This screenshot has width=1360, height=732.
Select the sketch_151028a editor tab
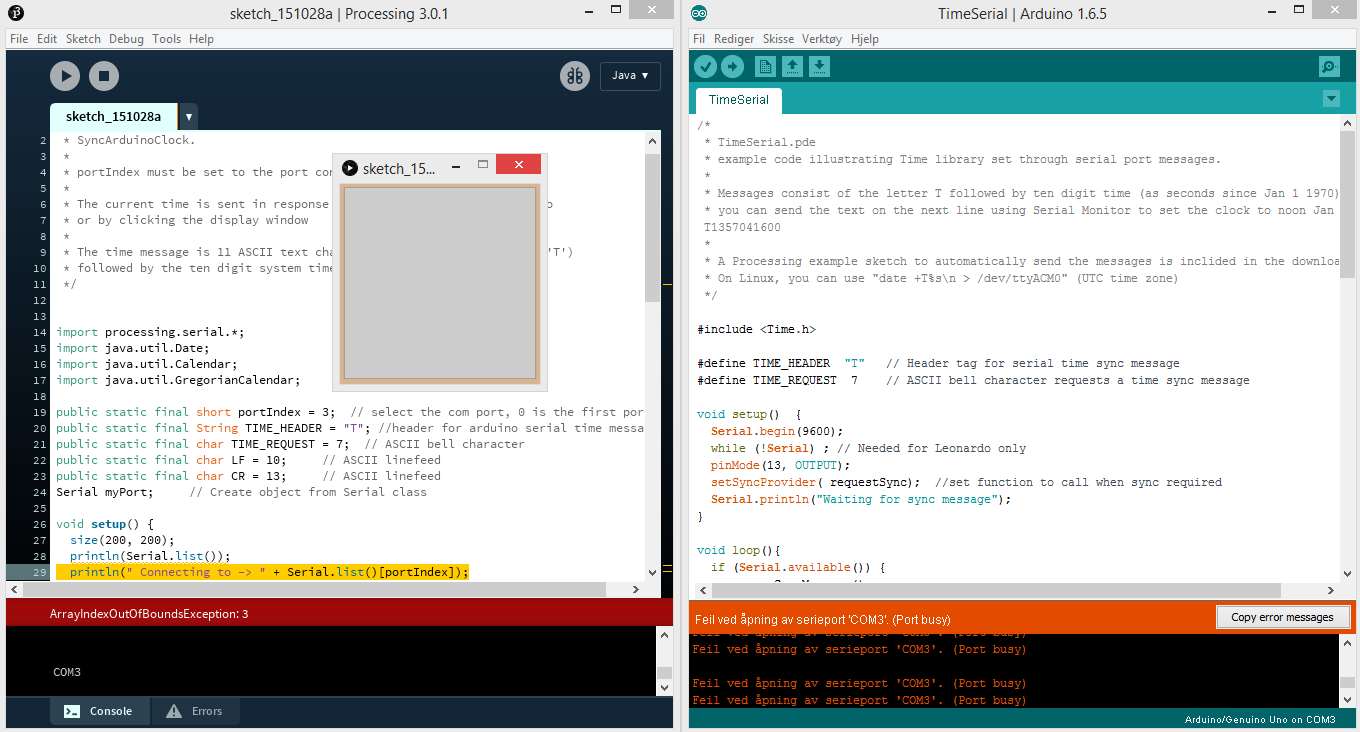pos(113,116)
